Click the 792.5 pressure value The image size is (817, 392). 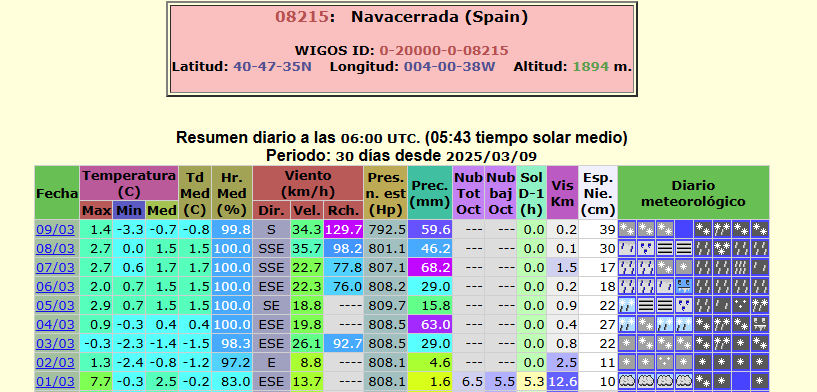coord(386,229)
